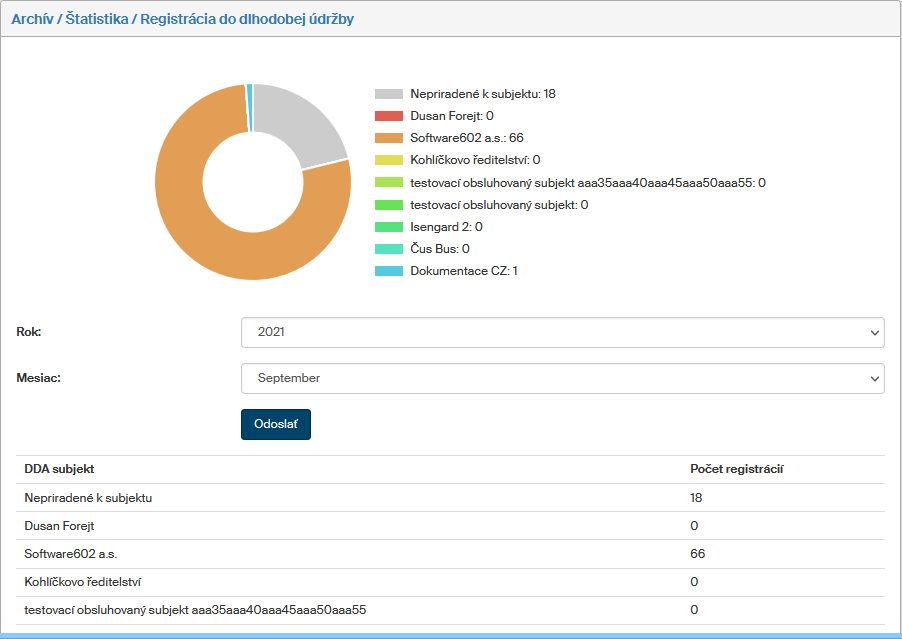Toggle the Software602 a.s.: 66 legend label
This screenshot has height=639, width=902.
[x=467, y=138]
